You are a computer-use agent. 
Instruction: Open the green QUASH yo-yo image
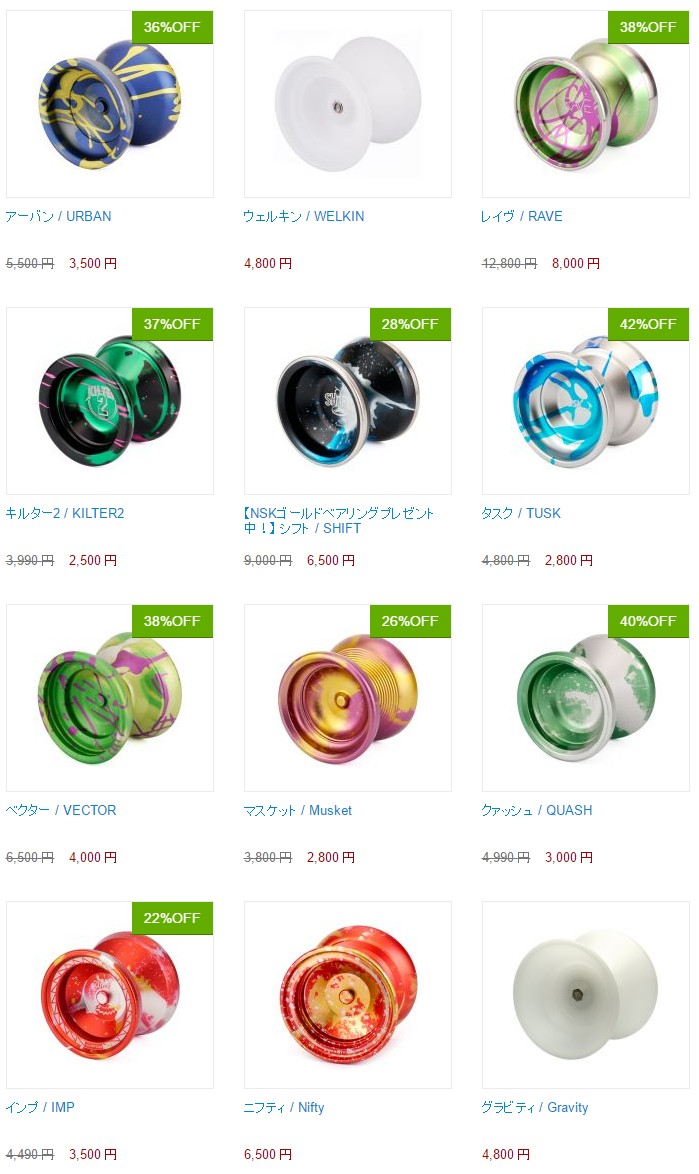coord(586,698)
